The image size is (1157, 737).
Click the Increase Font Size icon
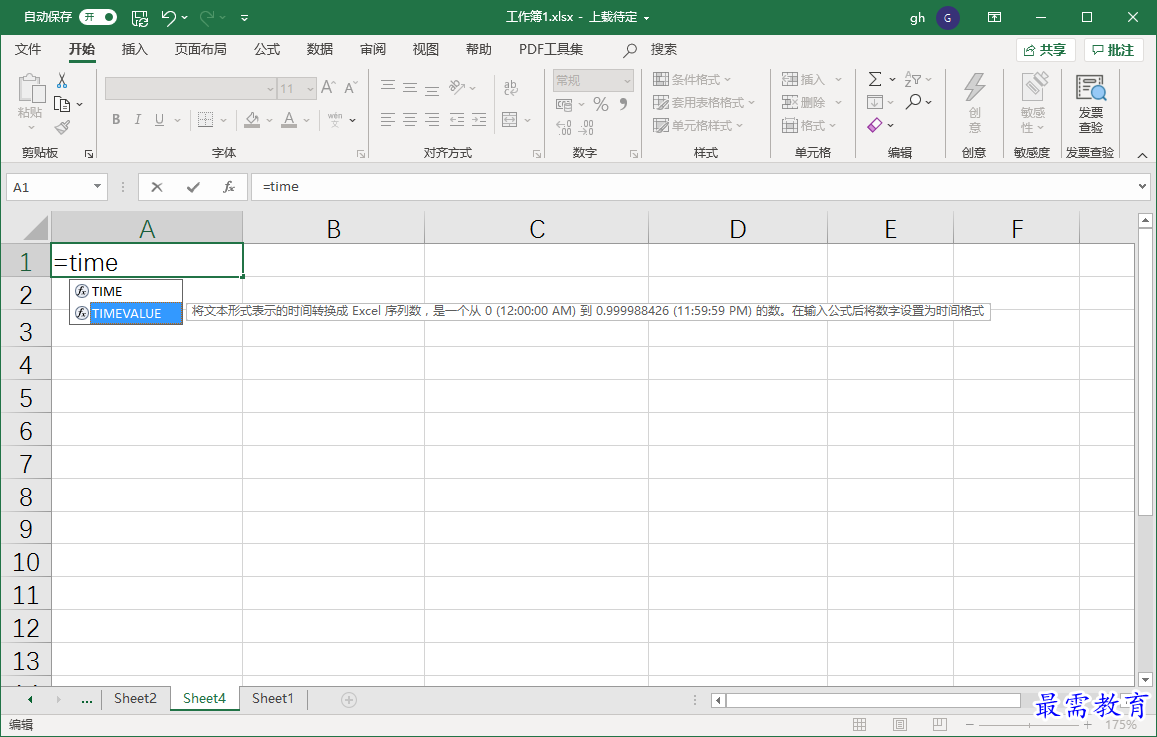[x=329, y=88]
